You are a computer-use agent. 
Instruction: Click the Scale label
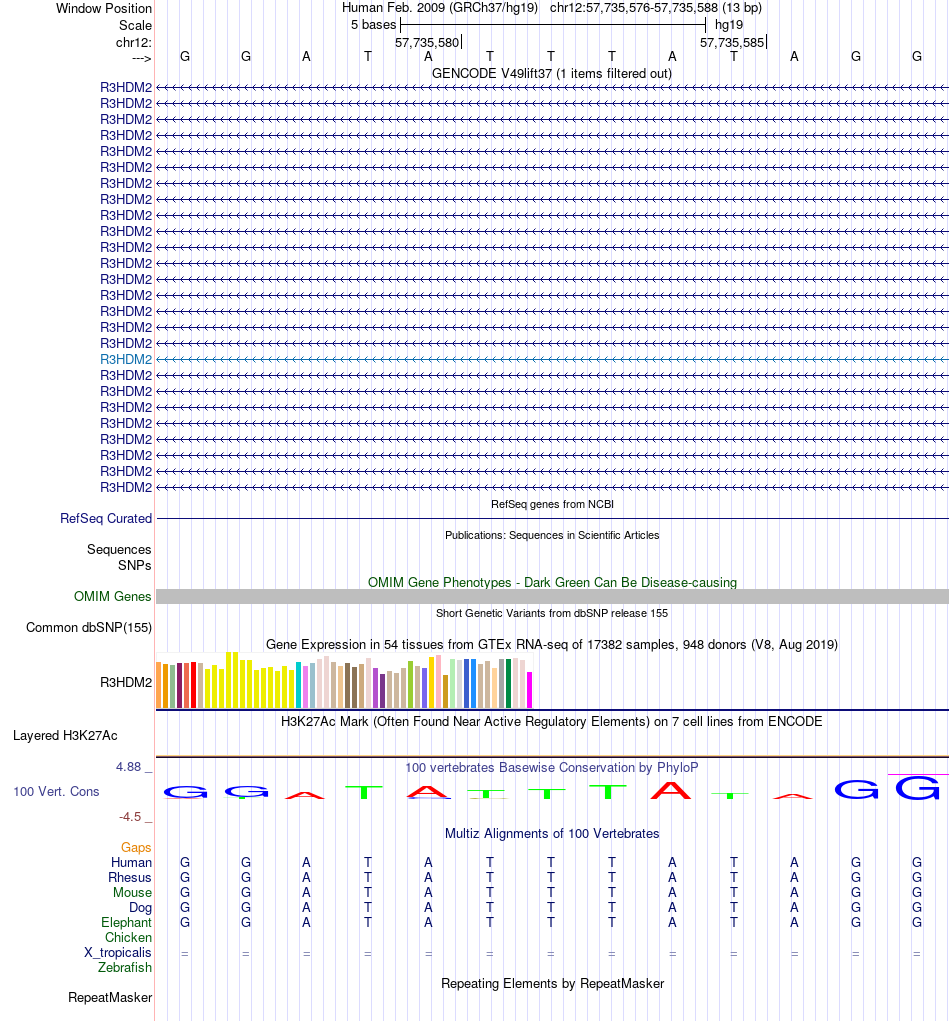(135, 25)
